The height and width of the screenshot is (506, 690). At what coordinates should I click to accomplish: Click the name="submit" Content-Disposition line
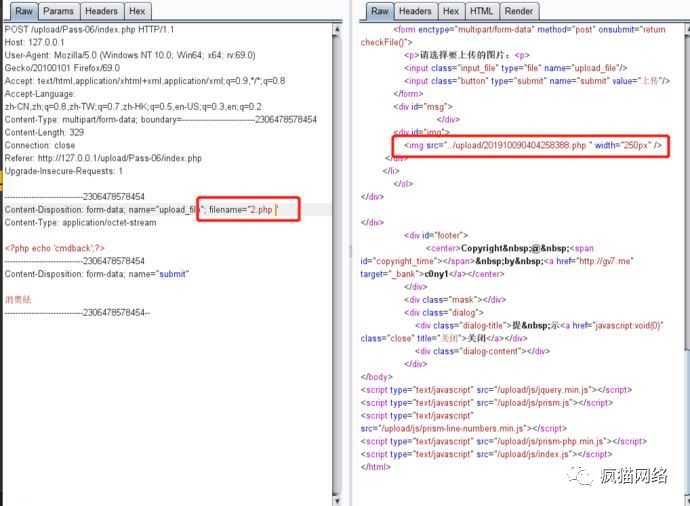[96, 274]
